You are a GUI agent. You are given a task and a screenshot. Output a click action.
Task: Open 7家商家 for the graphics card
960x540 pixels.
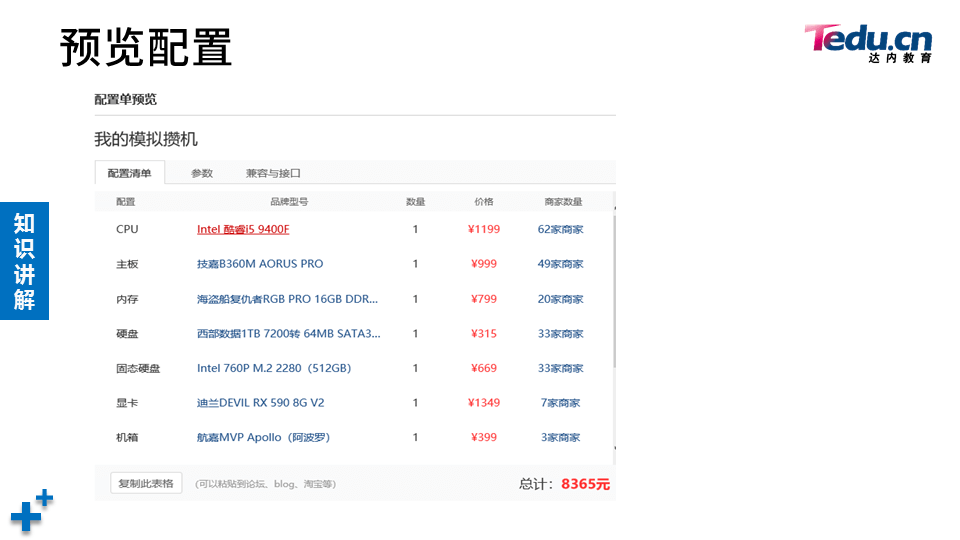560,403
